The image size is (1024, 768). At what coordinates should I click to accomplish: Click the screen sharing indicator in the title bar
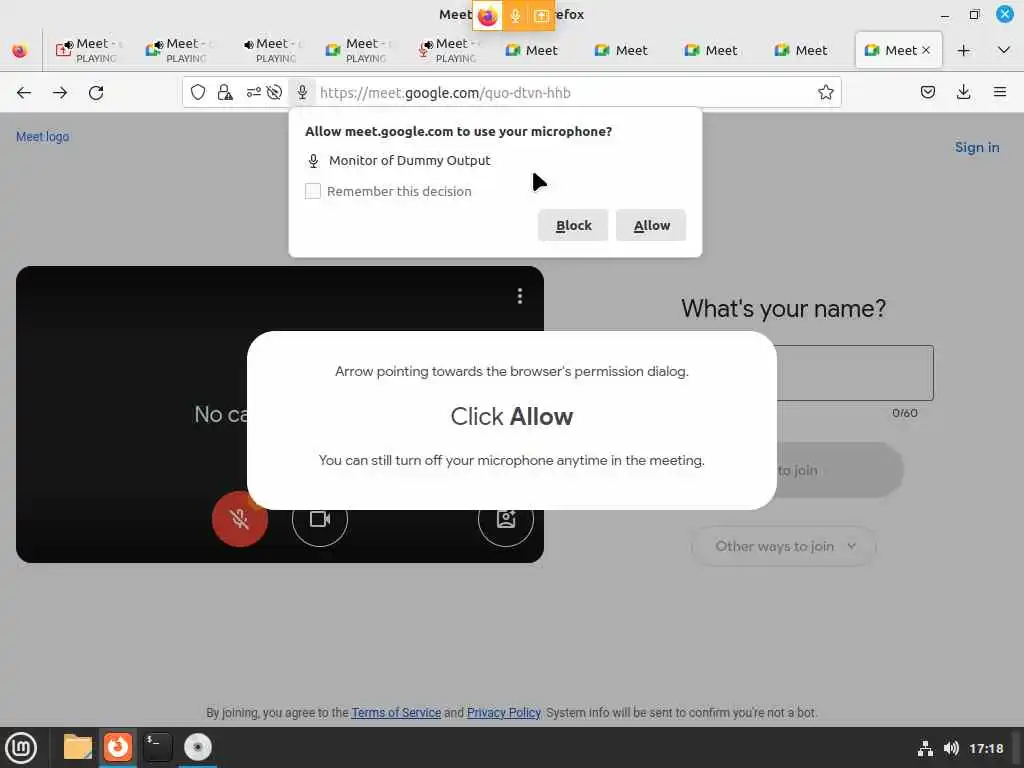click(x=541, y=16)
